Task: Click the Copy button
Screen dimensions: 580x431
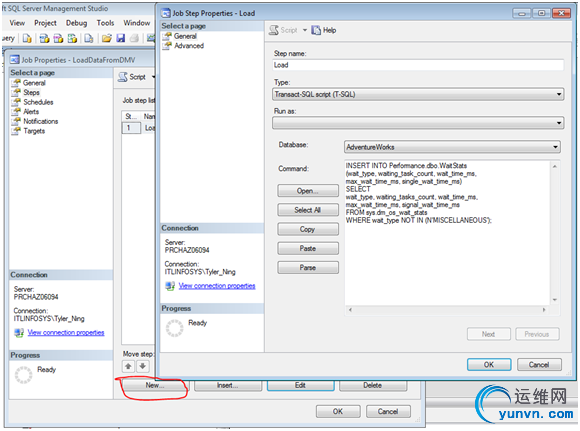Action: pyautogui.click(x=308, y=229)
